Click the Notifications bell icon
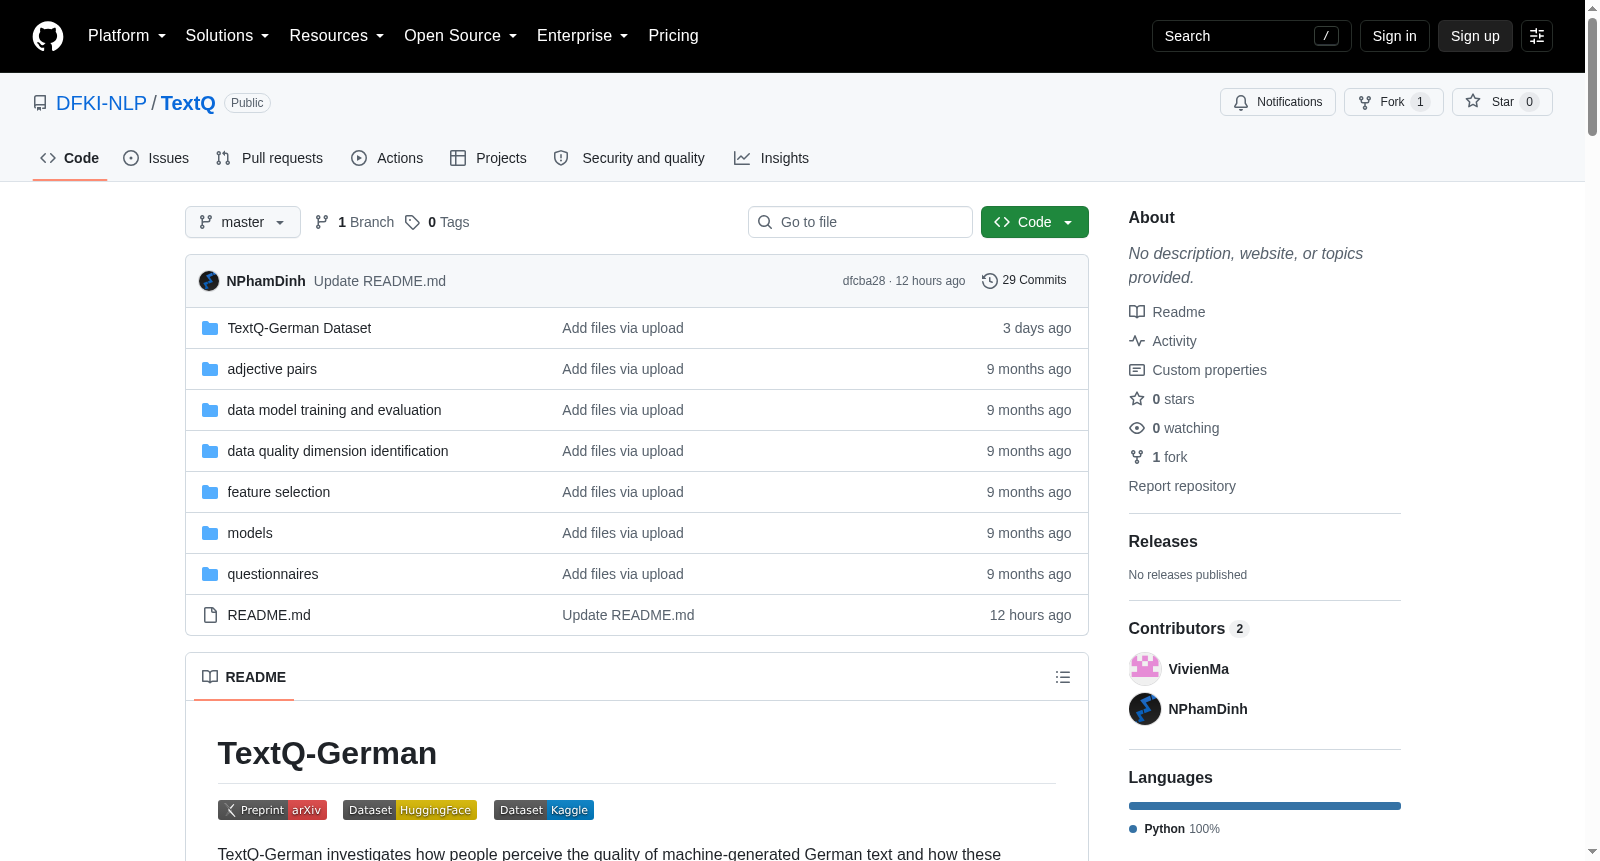The image size is (1600, 861). tap(1241, 102)
